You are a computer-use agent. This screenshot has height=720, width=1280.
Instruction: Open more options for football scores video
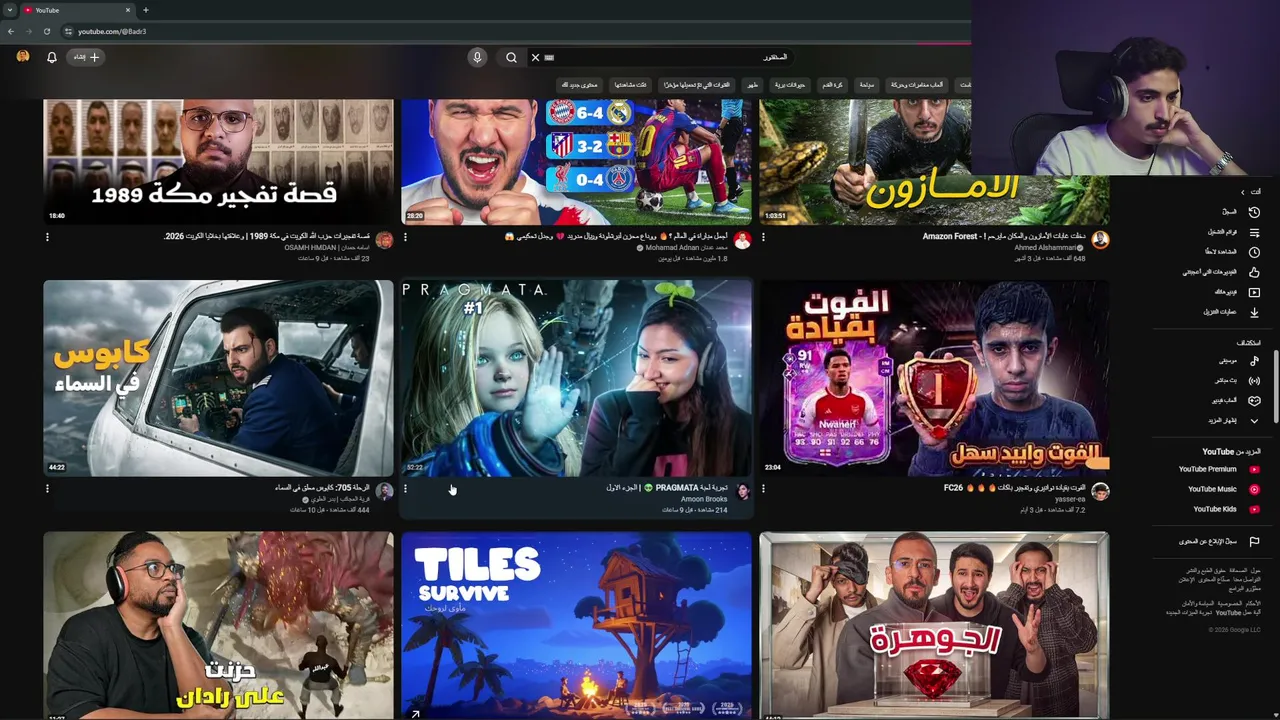pyautogui.click(x=405, y=237)
